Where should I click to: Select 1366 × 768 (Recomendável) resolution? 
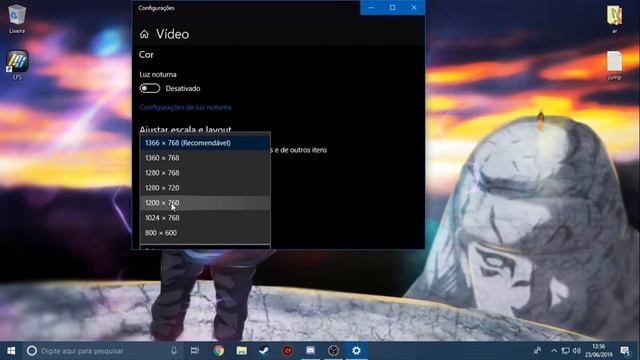pos(205,143)
